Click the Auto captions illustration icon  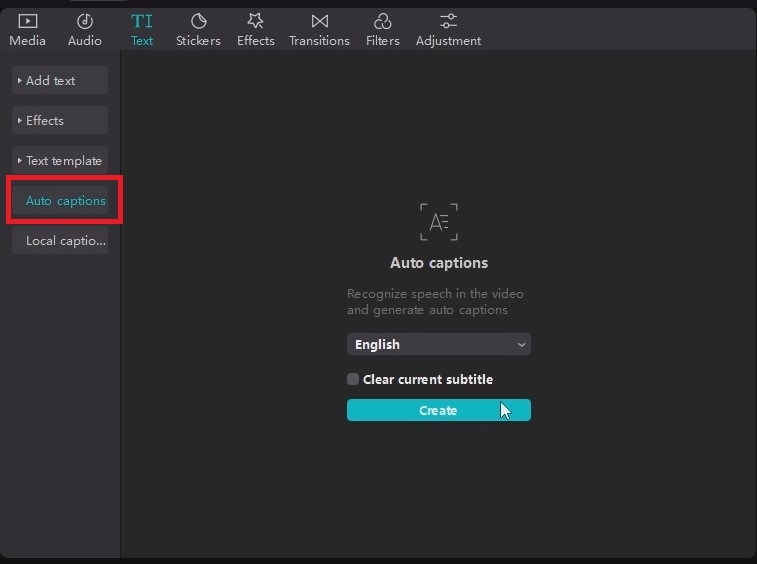[439, 222]
